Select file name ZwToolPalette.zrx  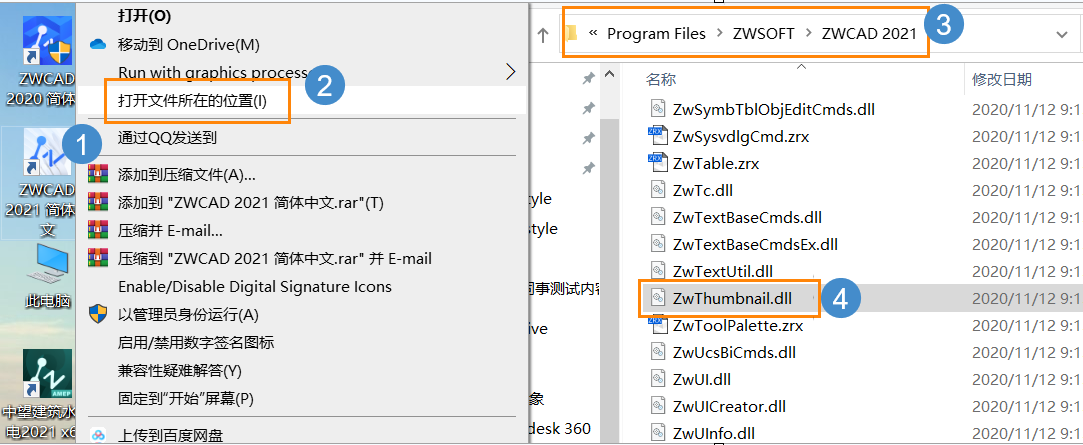pos(738,325)
